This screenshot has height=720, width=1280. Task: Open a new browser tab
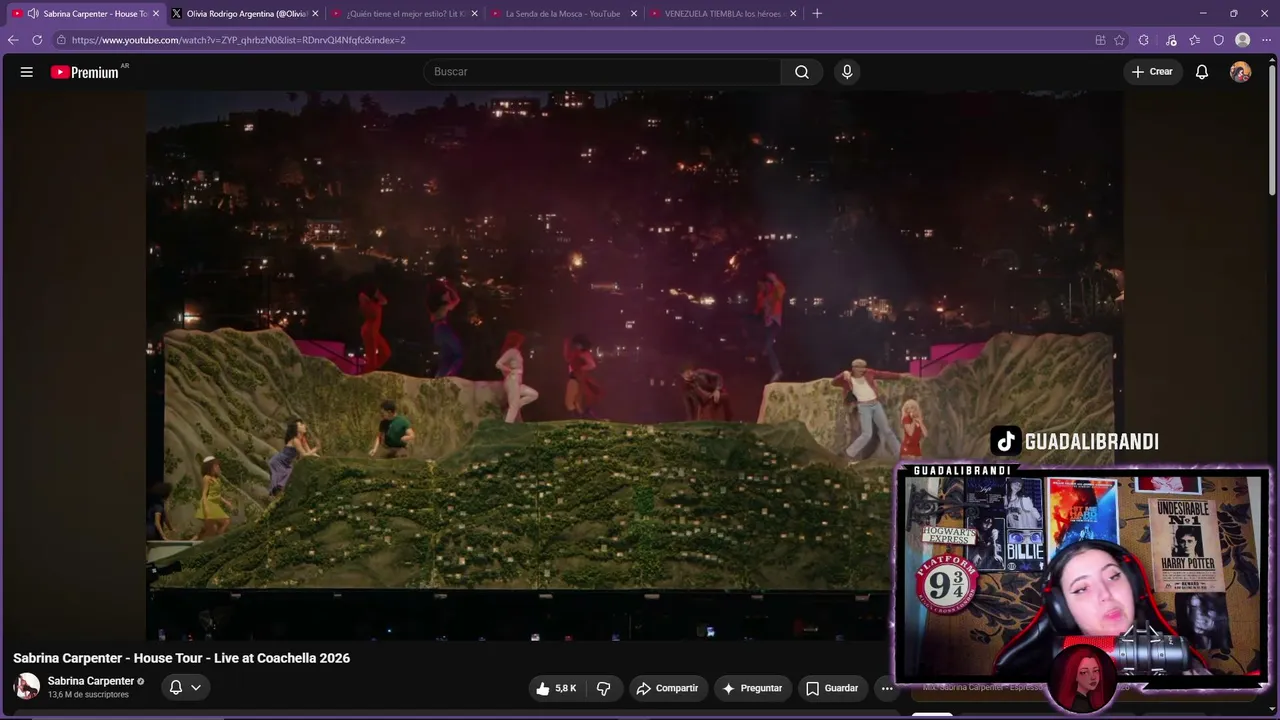coord(817,13)
